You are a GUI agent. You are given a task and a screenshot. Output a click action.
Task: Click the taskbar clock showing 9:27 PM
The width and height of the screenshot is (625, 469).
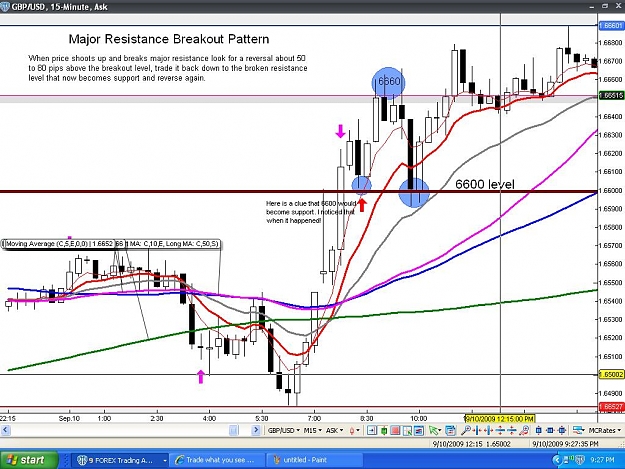pos(602,460)
